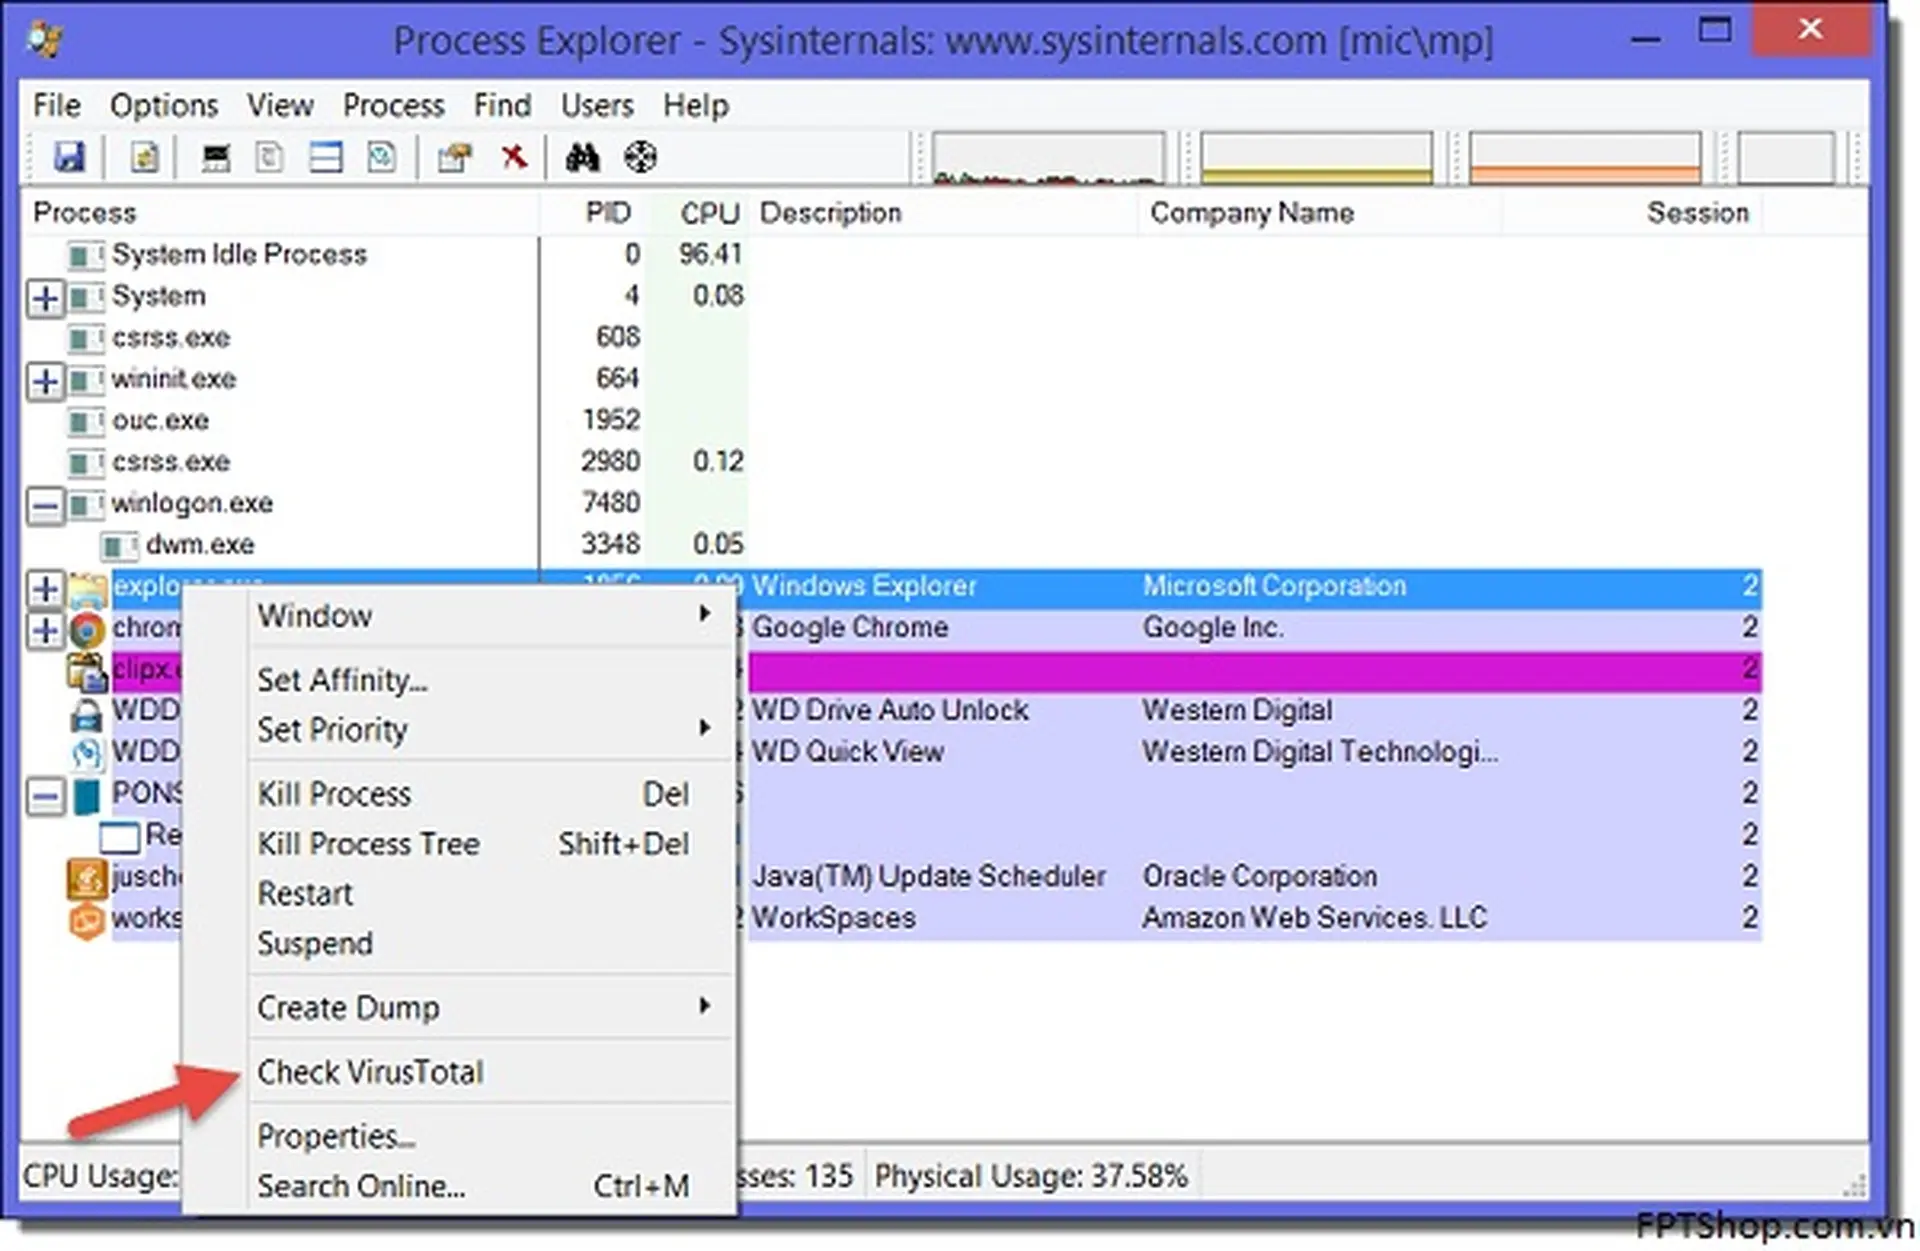Click the Refresh toolbar icon
Viewport: 1920px width, 1251px height.
143,157
